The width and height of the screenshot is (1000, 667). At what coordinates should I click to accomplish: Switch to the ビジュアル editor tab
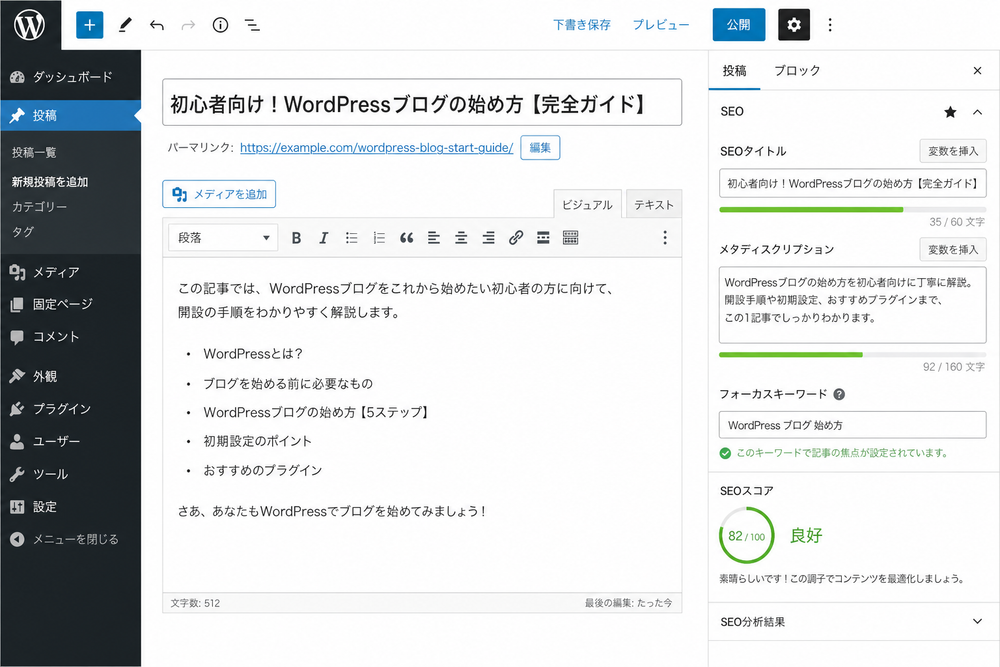pos(587,205)
